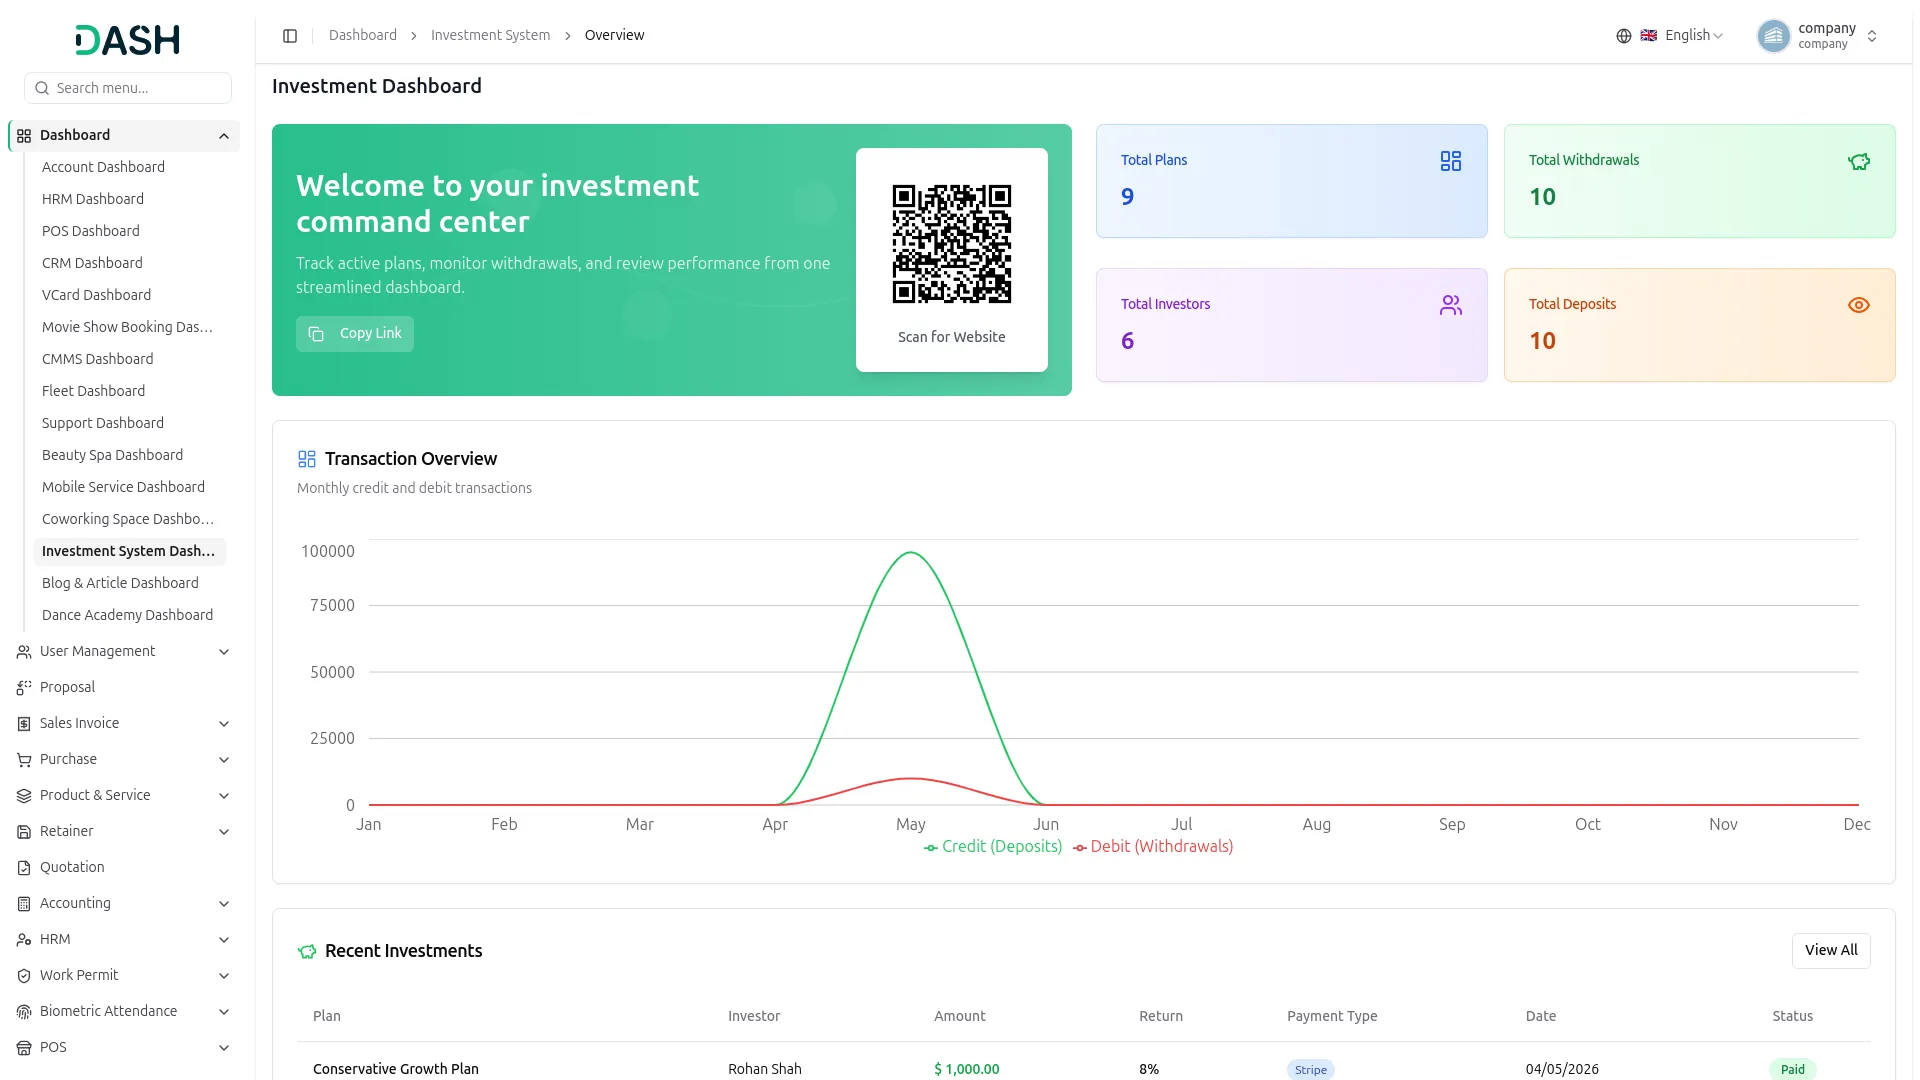Click the Proposal icon in sidebar

24,688
